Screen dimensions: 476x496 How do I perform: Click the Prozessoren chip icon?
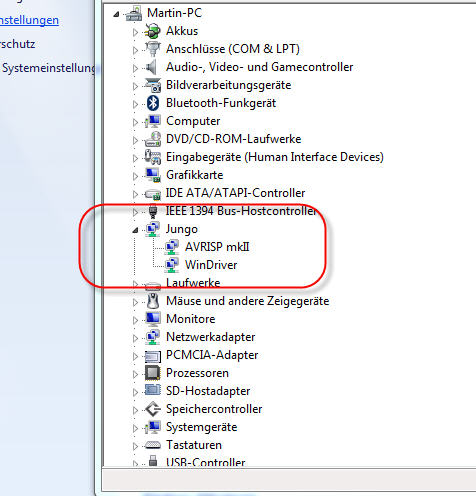(153, 373)
